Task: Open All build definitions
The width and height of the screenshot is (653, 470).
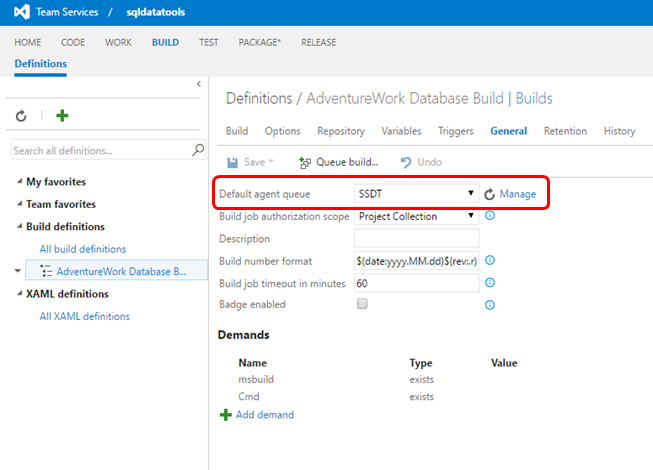Action: [x=82, y=249]
